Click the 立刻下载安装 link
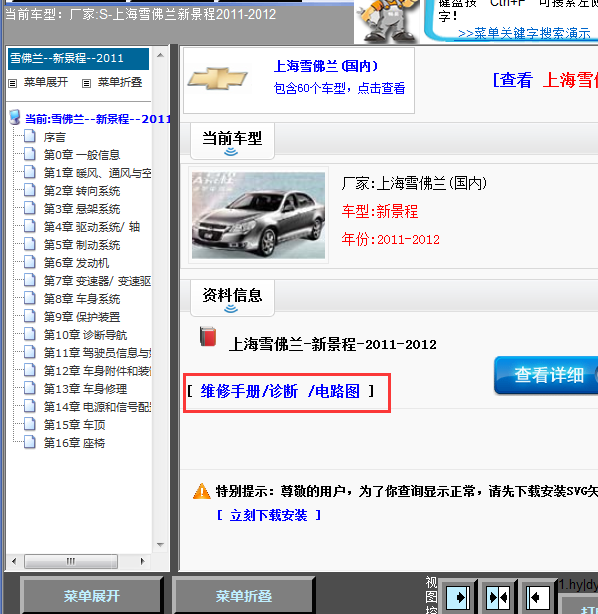598x614 pixels. [268, 515]
